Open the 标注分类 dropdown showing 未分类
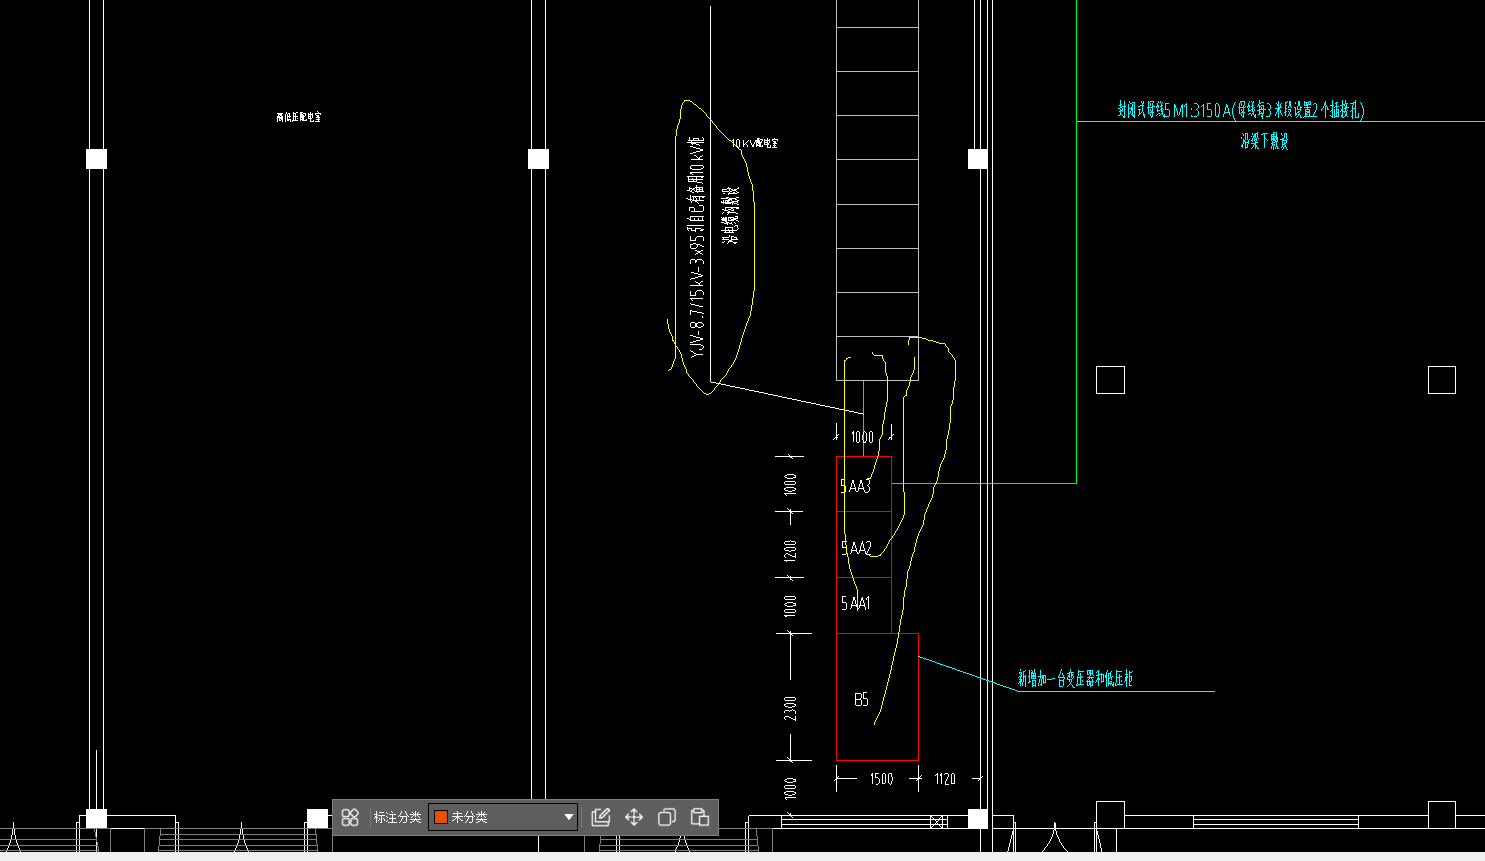Screen dimensions: 1485x861 tap(503, 817)
